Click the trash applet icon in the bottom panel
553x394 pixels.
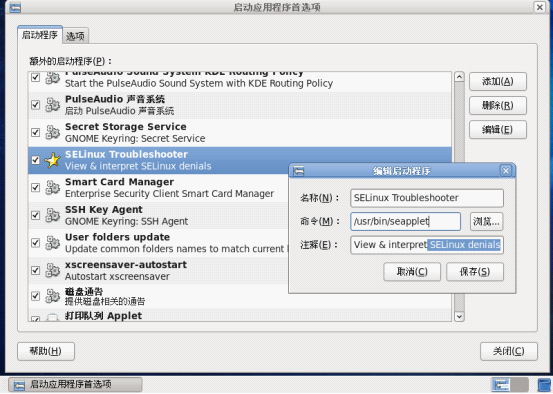coord(544,385)
